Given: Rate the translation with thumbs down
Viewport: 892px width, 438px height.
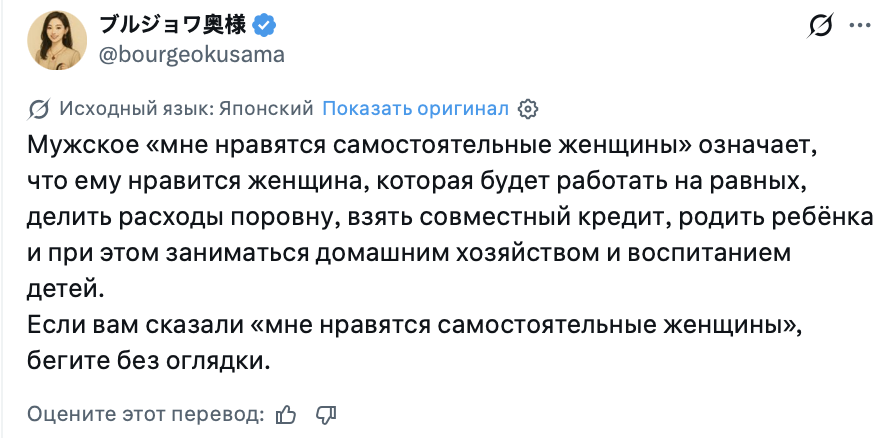Looking at the screenshot, I should pyautogui.click(x=326, y=413).
